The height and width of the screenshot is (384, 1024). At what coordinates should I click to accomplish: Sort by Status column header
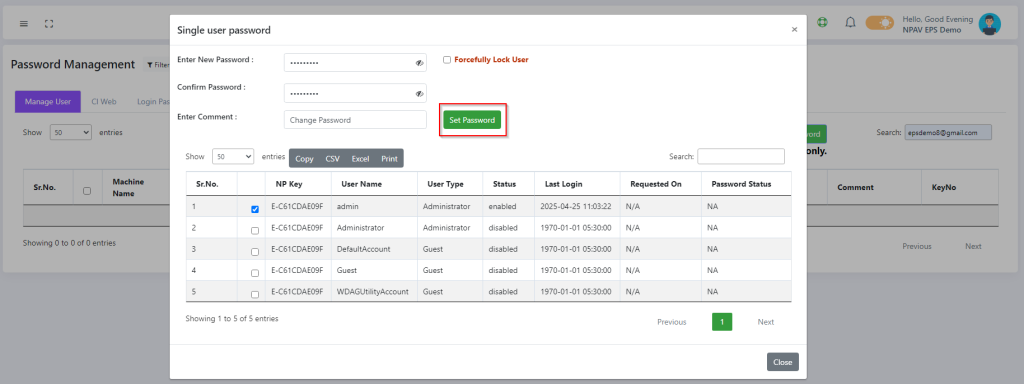(509, 184)
